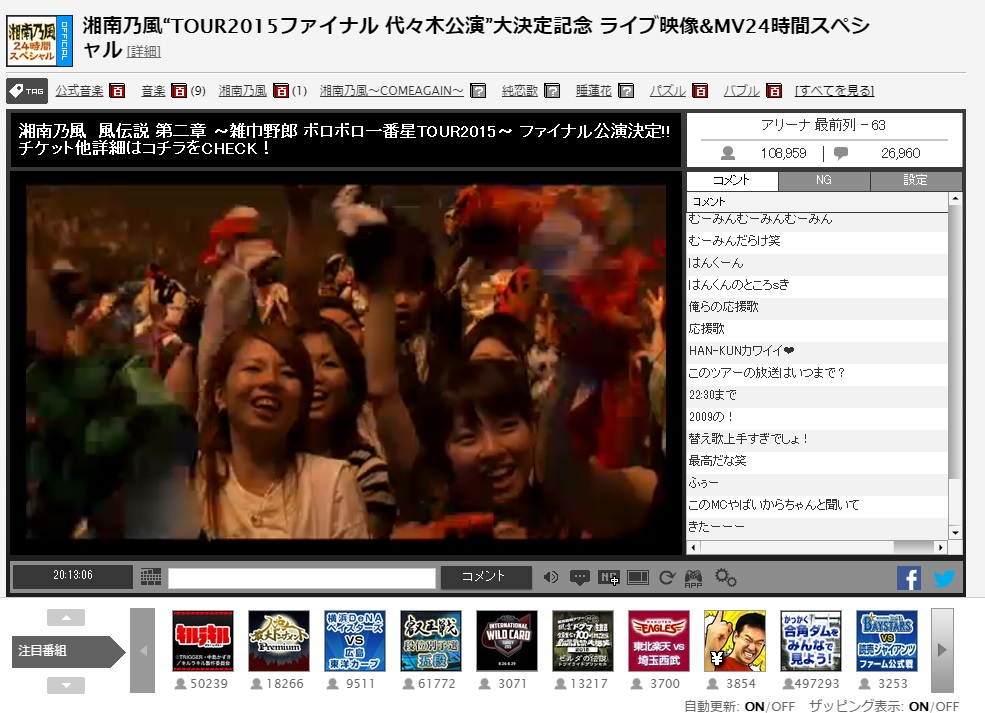Open the 設定 tab in comment panel
Viewport: 985px width, 713px height.
coord(915,181)
